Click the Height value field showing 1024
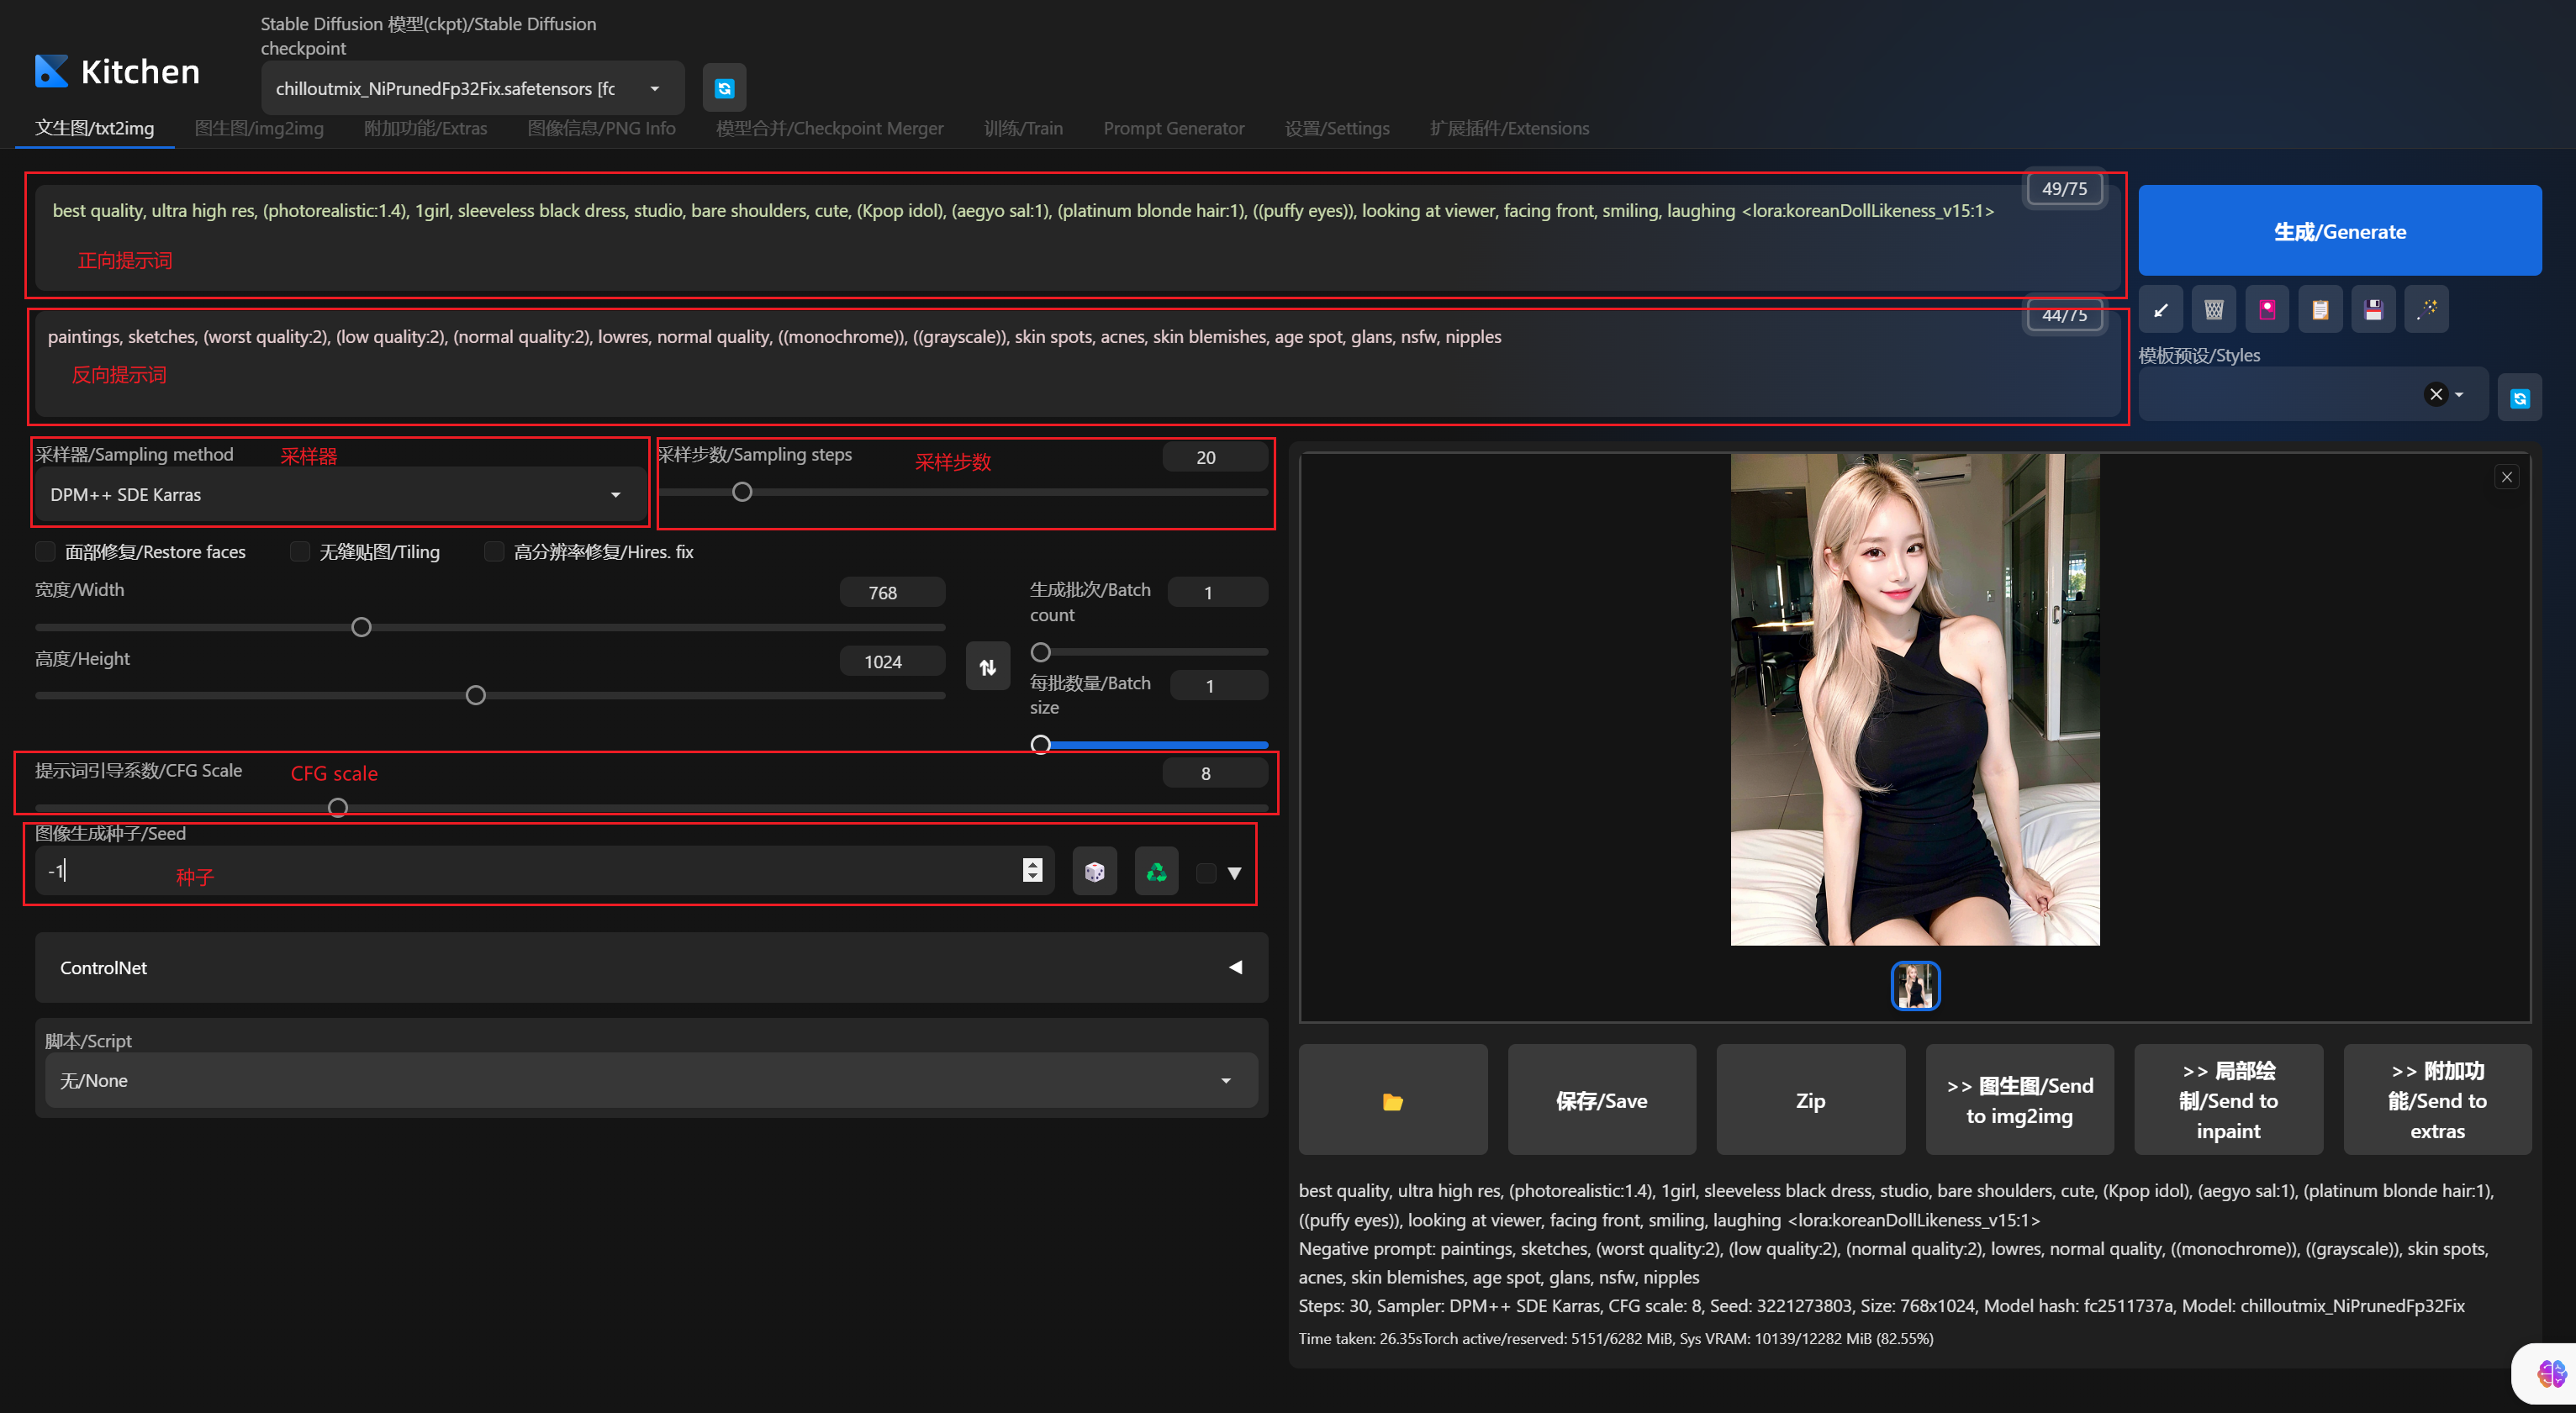Image resolution: width=2576 pixels, height=1413 pixels. pos(892,662)
